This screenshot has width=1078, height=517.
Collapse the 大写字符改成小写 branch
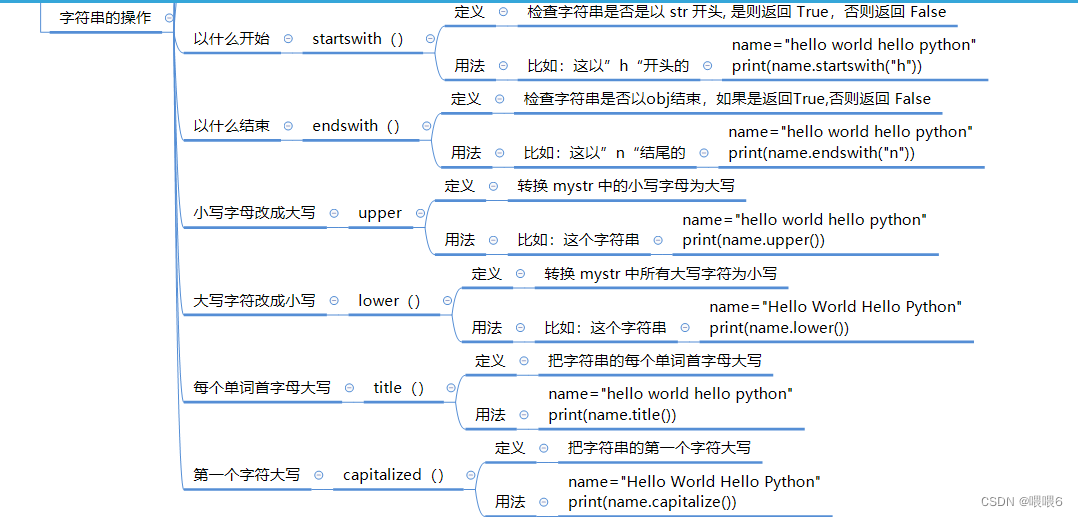click(333, 301)
